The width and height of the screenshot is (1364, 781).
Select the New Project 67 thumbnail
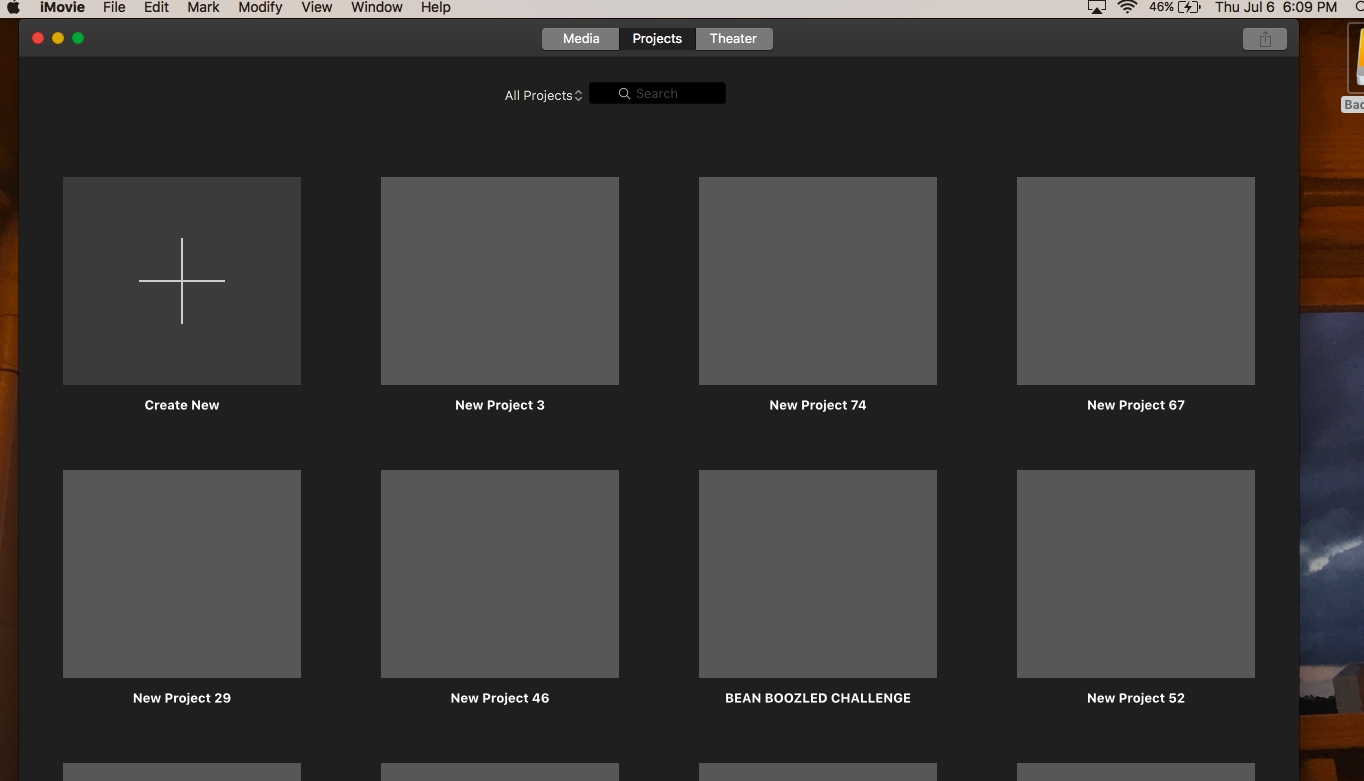pyautogui.click(x=1136, y=281)
